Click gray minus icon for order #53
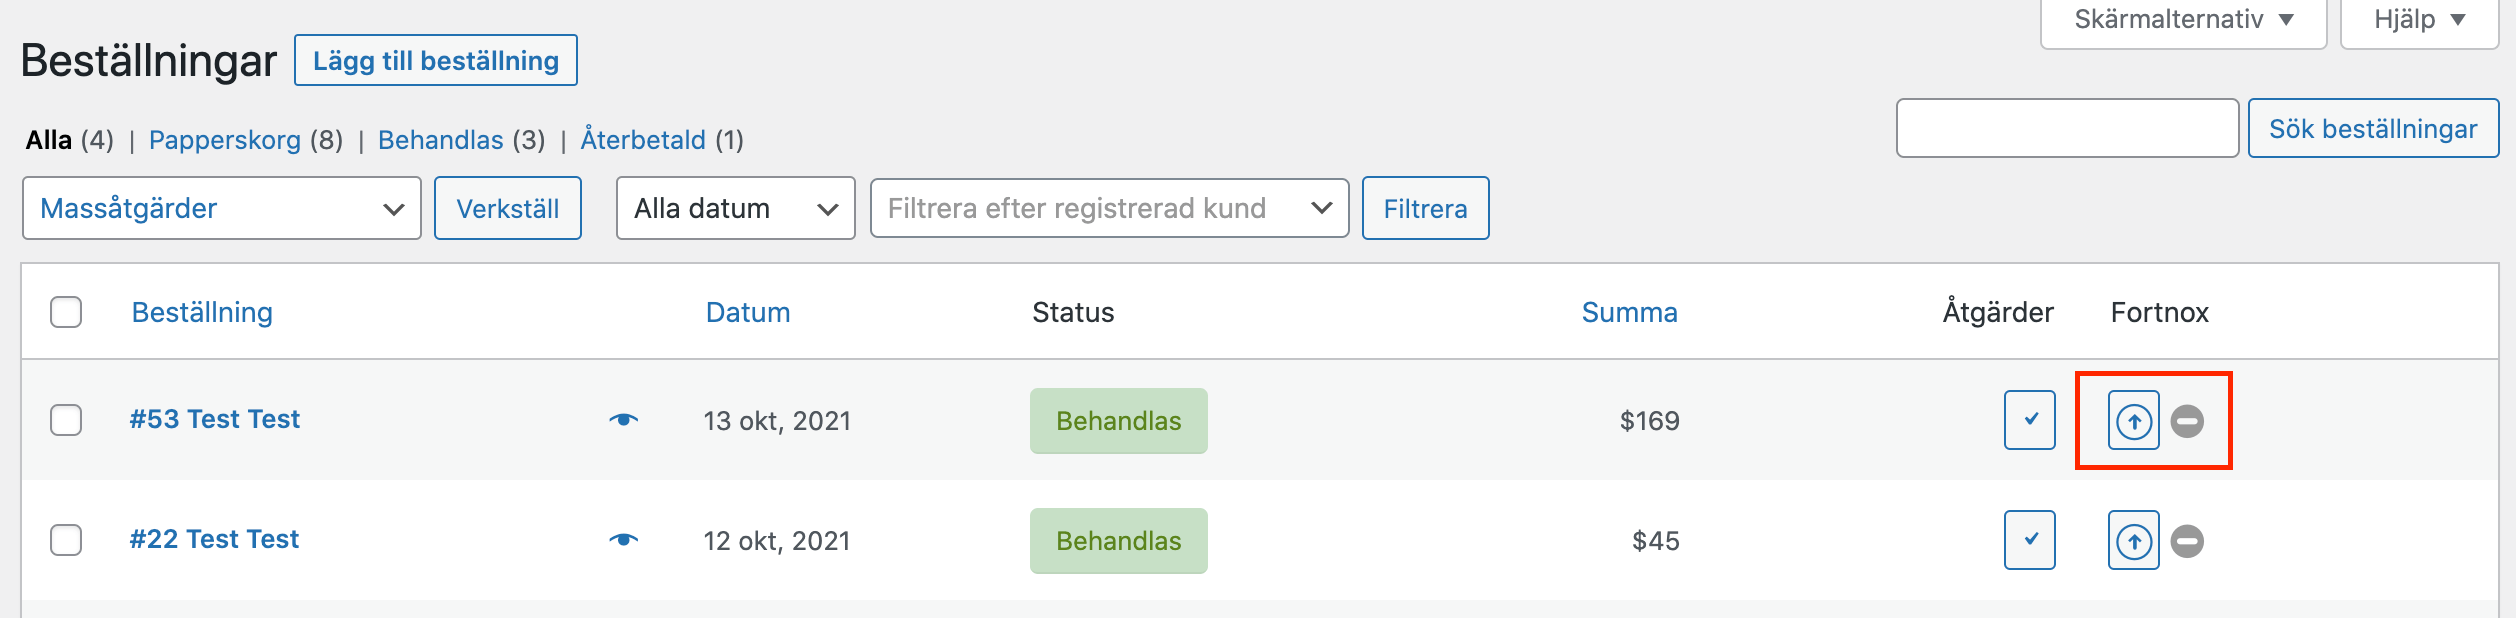Image resolution: width=2516 pixels, height=618 pixels. [2187, 421]
